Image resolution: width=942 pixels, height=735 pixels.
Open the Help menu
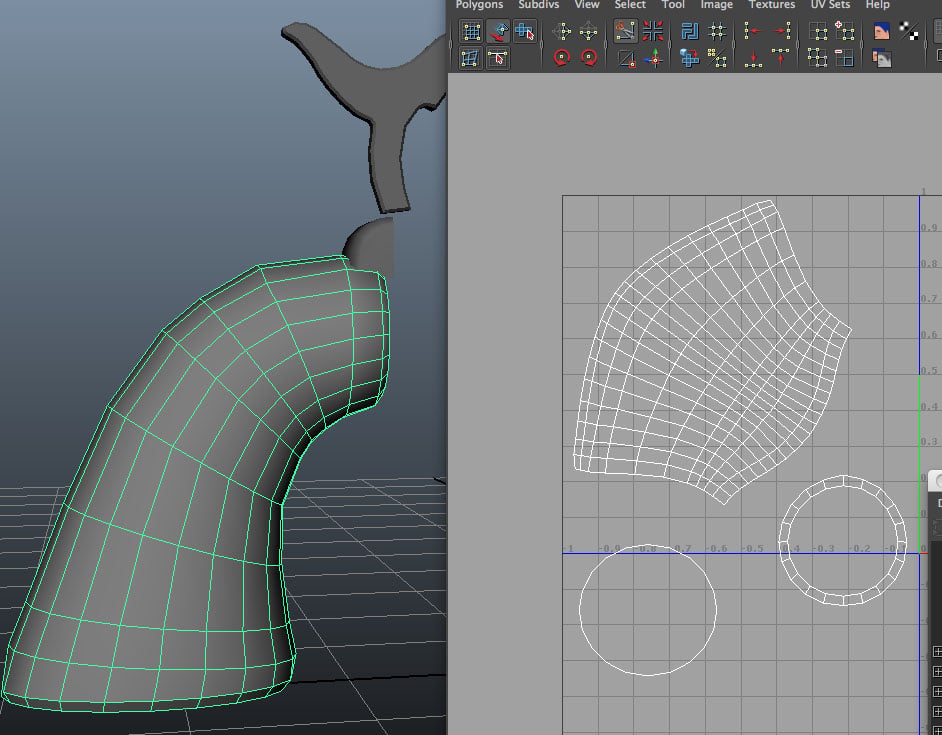coord(877,5)
